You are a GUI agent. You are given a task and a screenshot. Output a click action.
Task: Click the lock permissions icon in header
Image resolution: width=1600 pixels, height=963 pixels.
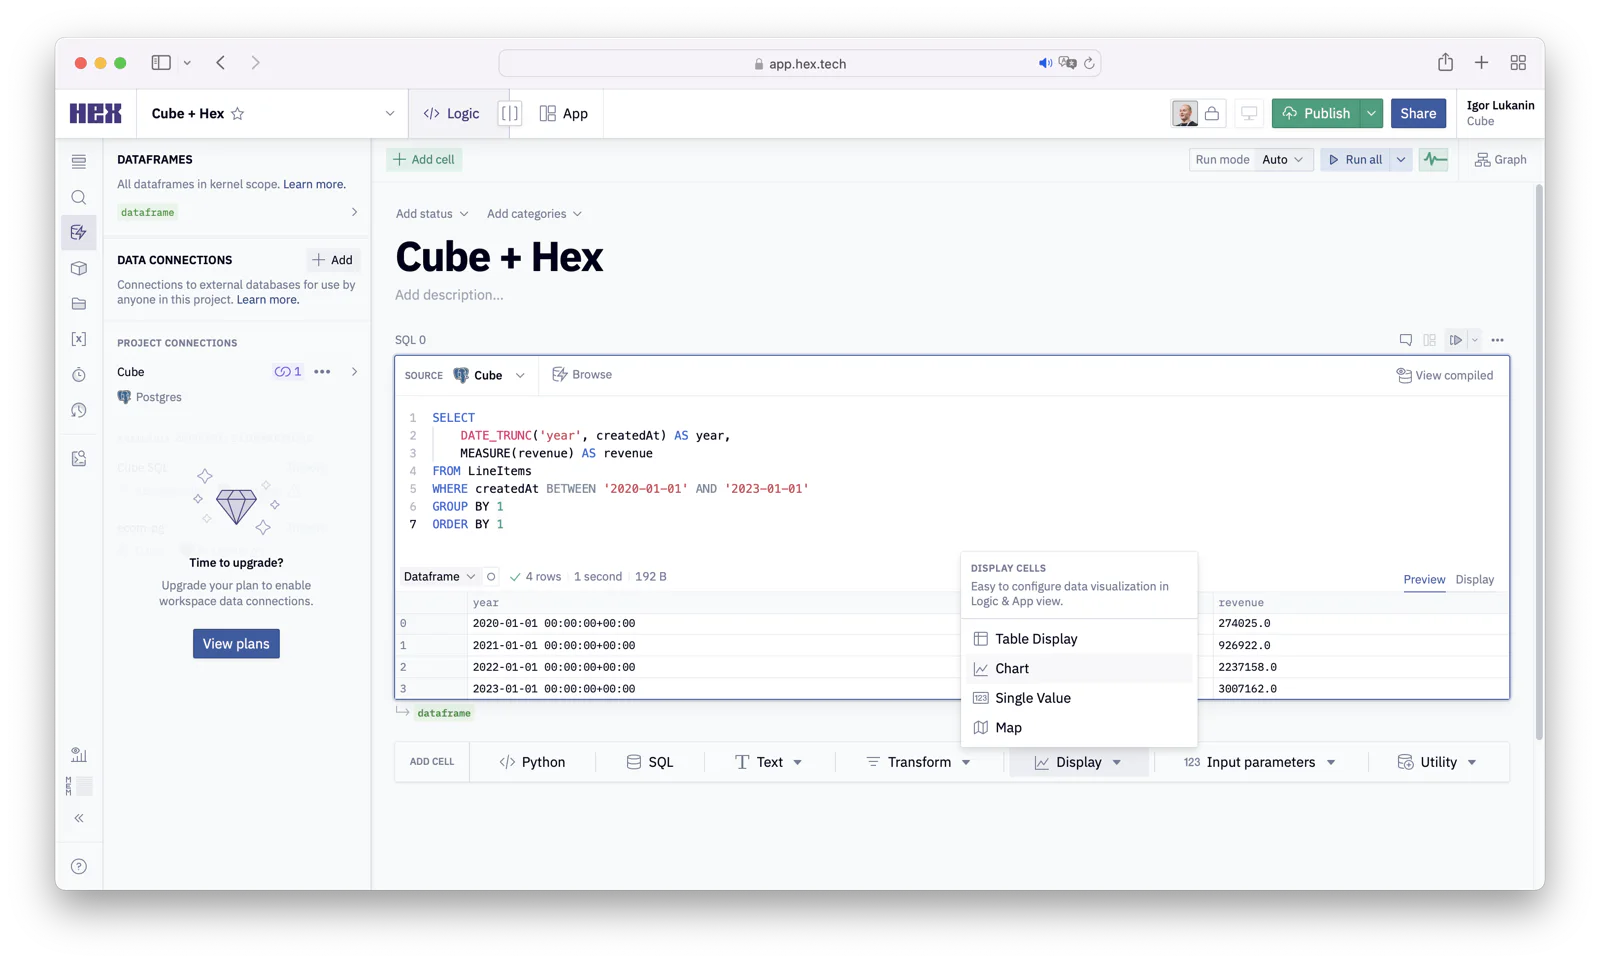[x=1212, y=113]
